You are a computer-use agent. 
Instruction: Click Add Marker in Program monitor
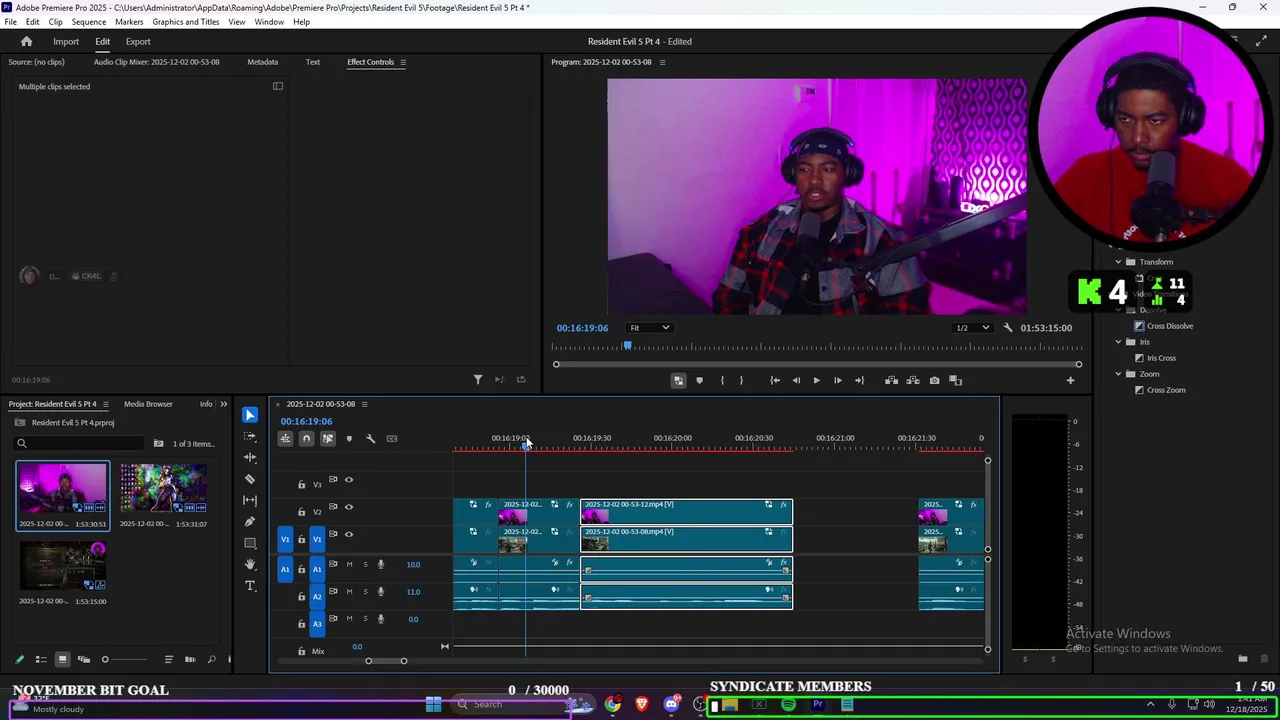click(699, 380)
